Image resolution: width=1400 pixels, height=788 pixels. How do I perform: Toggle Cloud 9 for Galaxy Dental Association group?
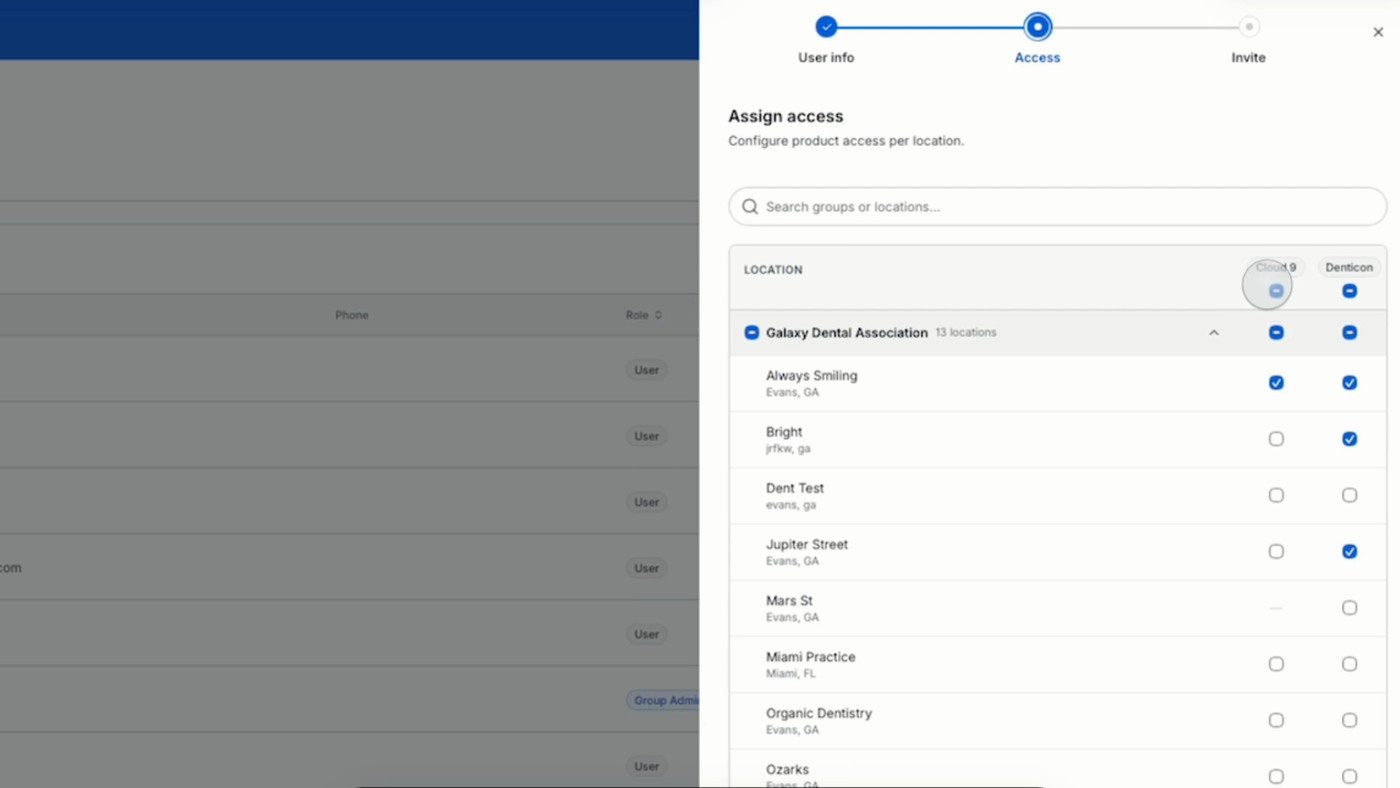click(x=1276, y=333)
